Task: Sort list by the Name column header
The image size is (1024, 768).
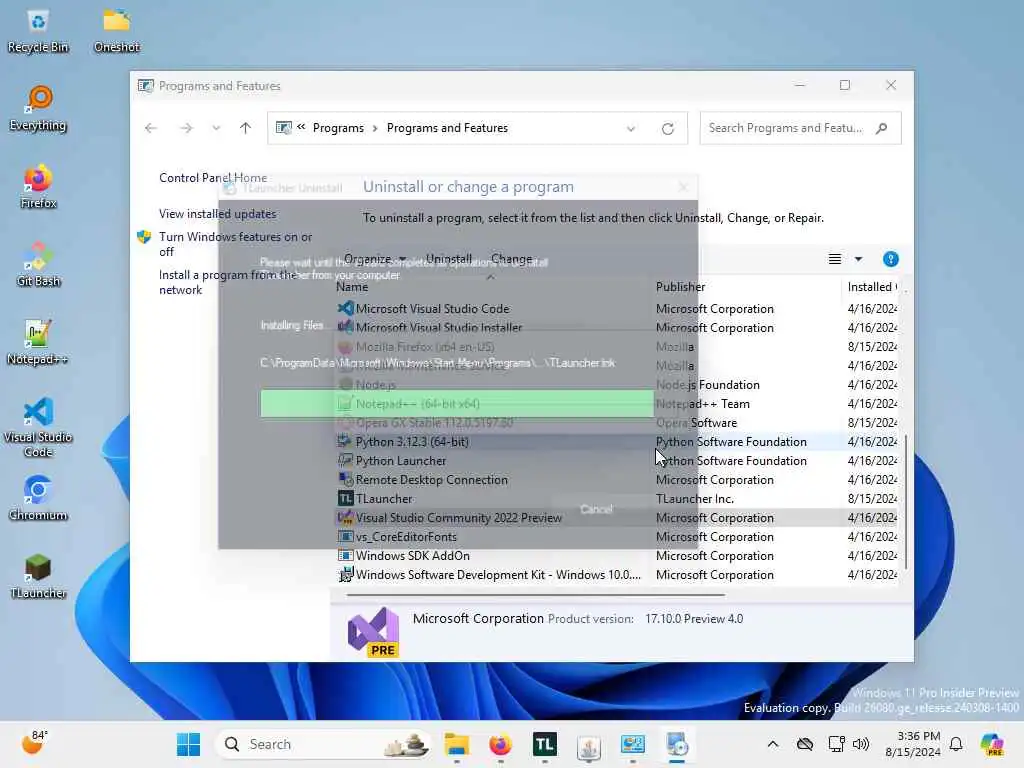Action: (x=352, y=287)
